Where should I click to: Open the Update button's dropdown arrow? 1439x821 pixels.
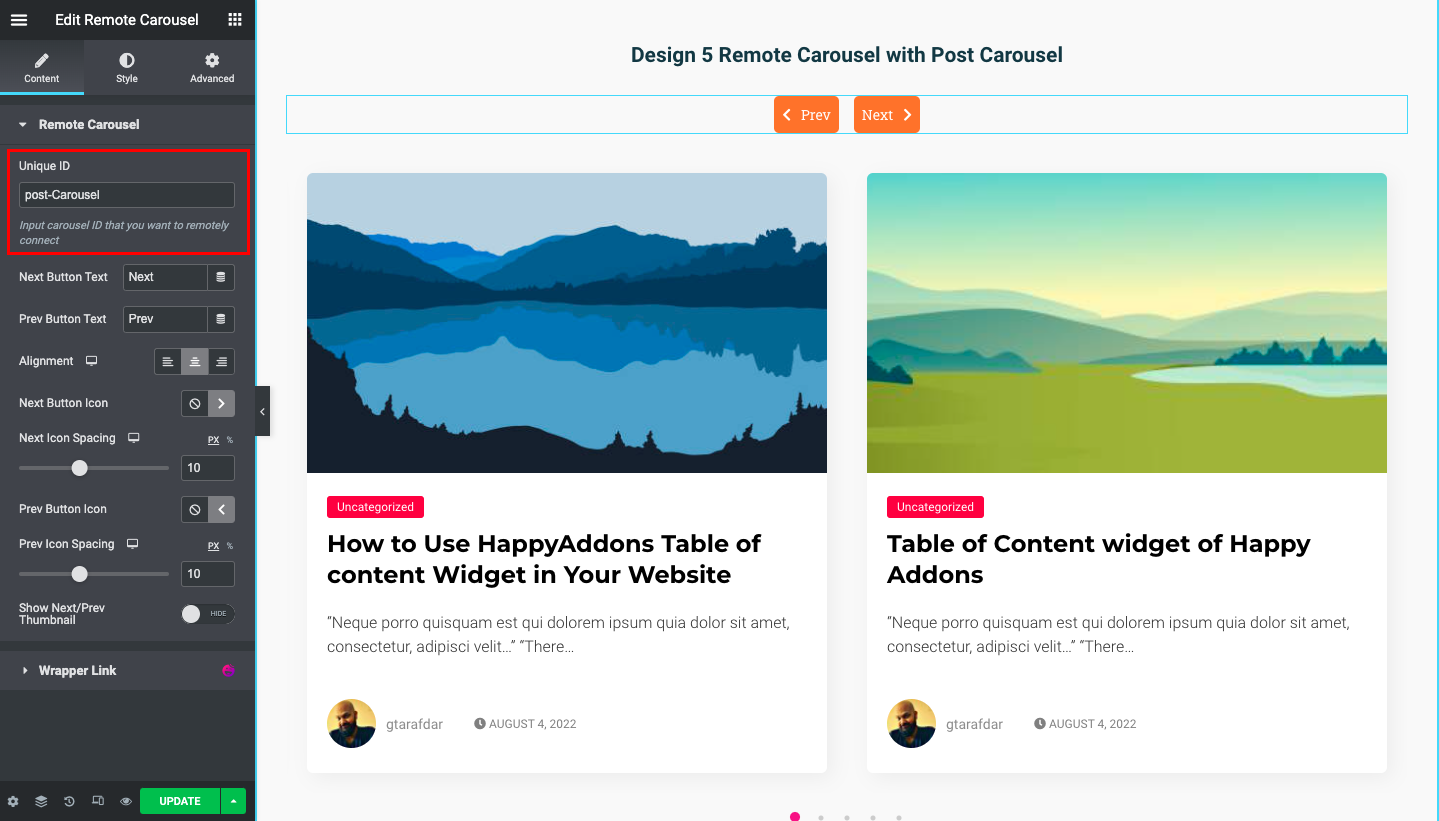232,800
